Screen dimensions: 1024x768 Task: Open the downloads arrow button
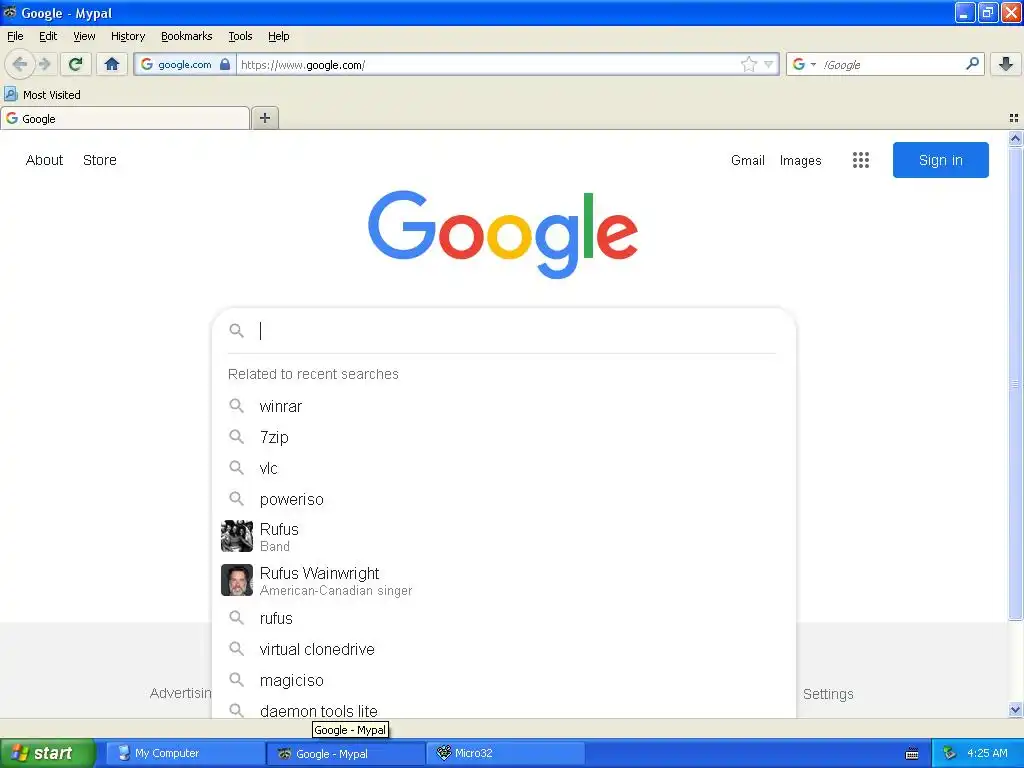tap(1006, 64)
